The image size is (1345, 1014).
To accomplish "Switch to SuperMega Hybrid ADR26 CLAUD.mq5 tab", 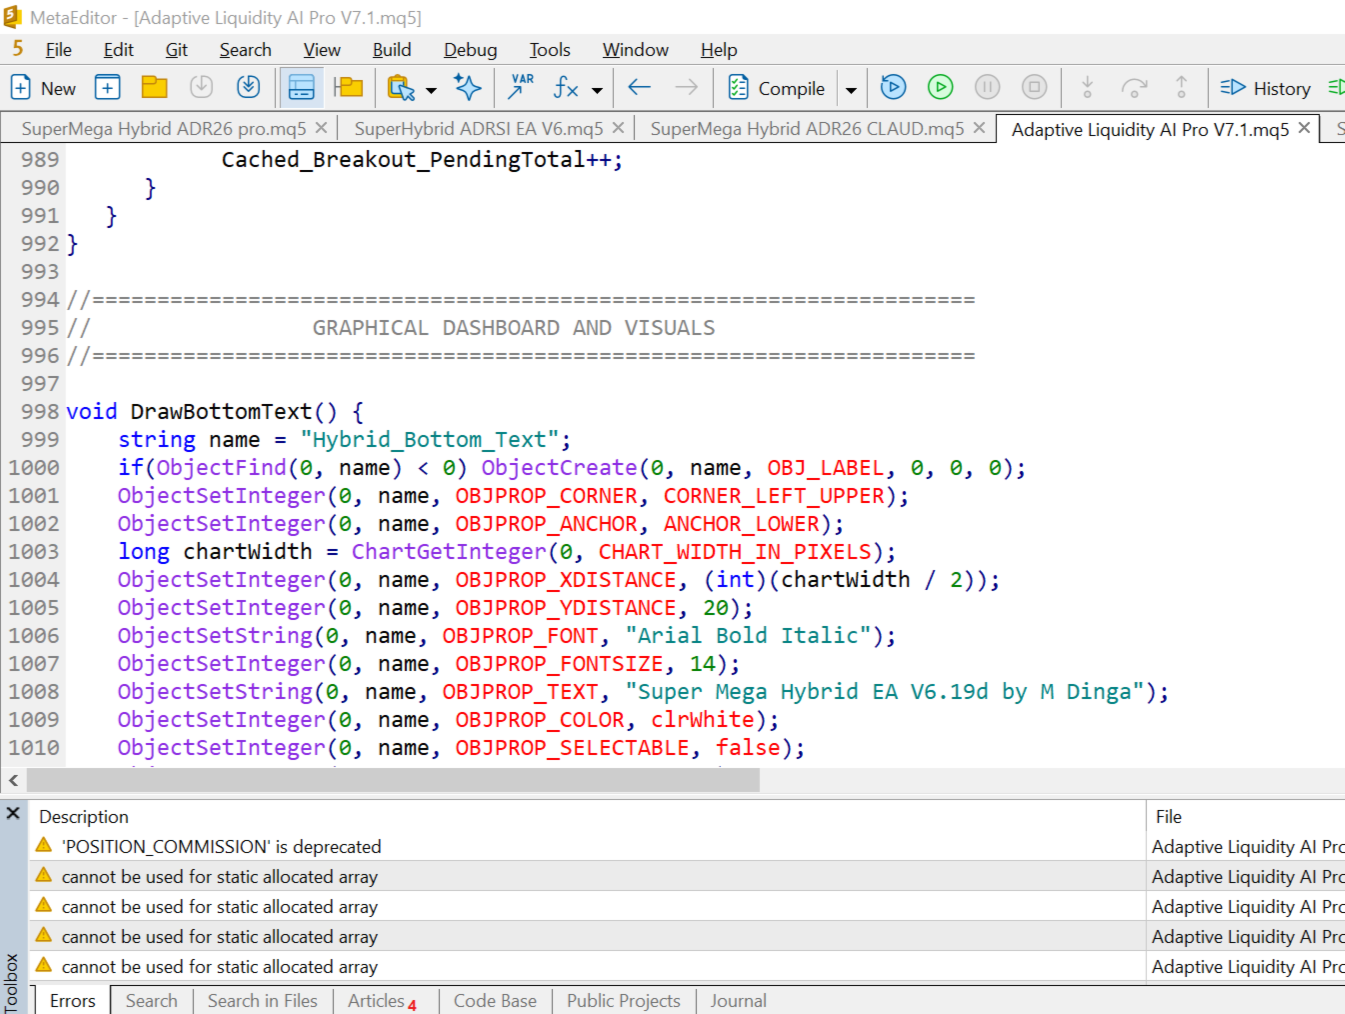I will (807, 129).
